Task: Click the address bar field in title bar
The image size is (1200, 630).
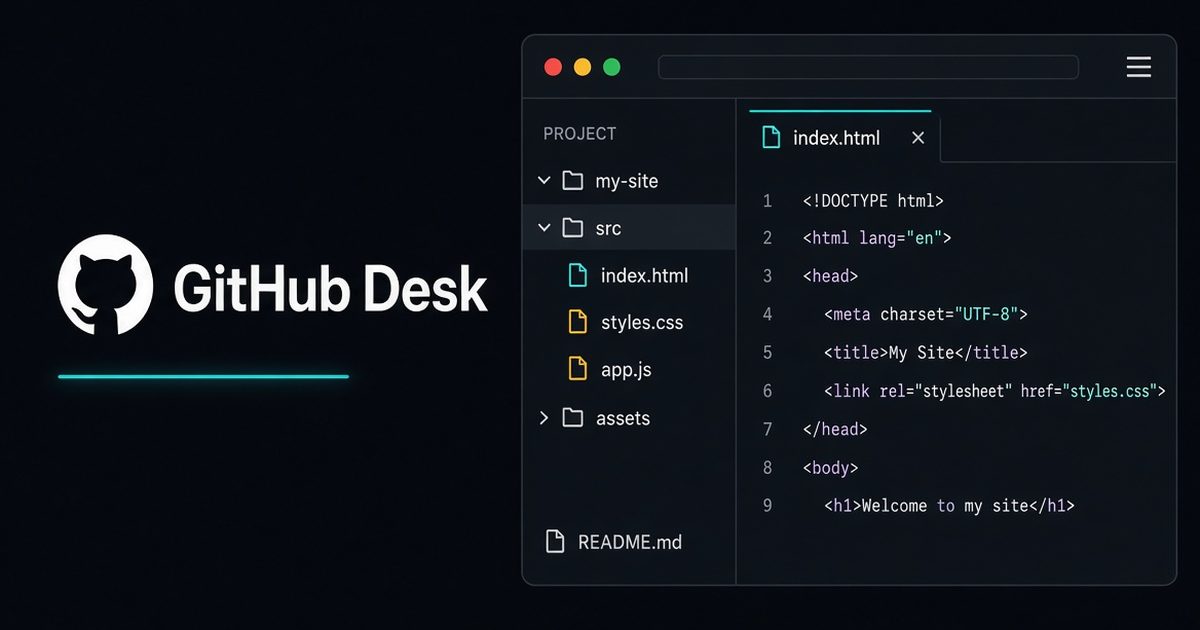Action: point(868,67)
